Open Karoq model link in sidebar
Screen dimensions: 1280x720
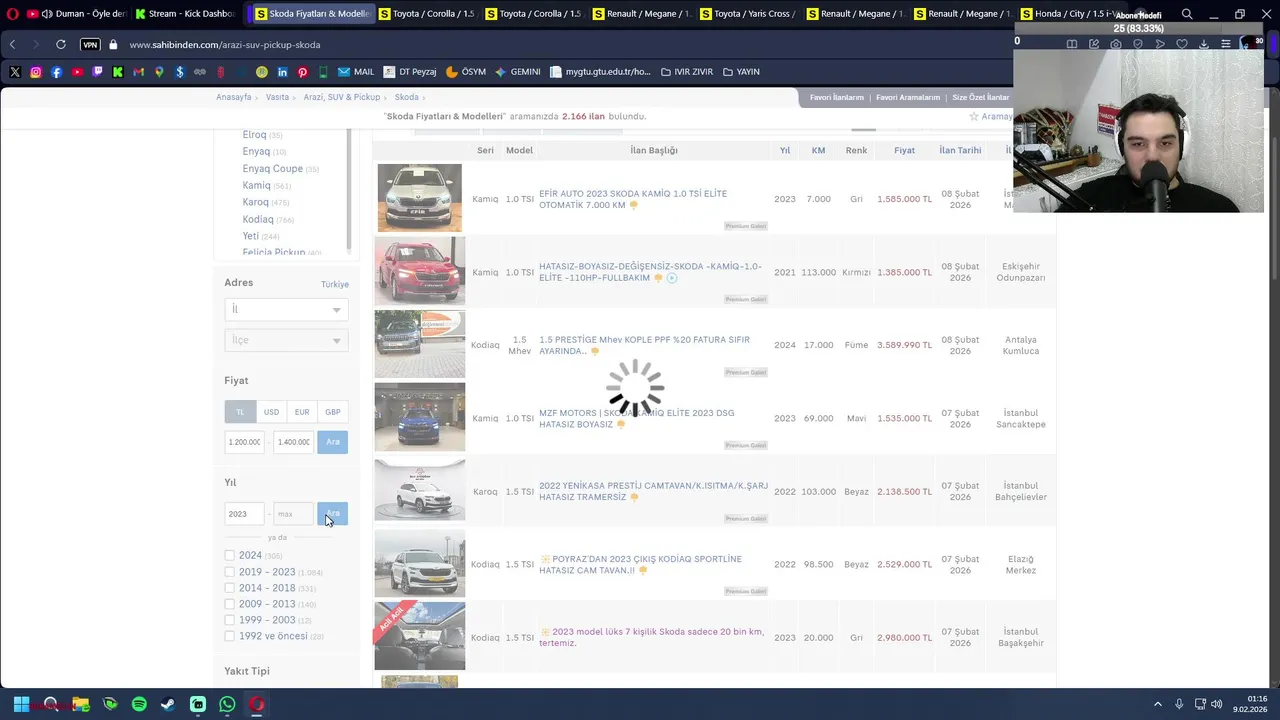click(x=256, y=202)
